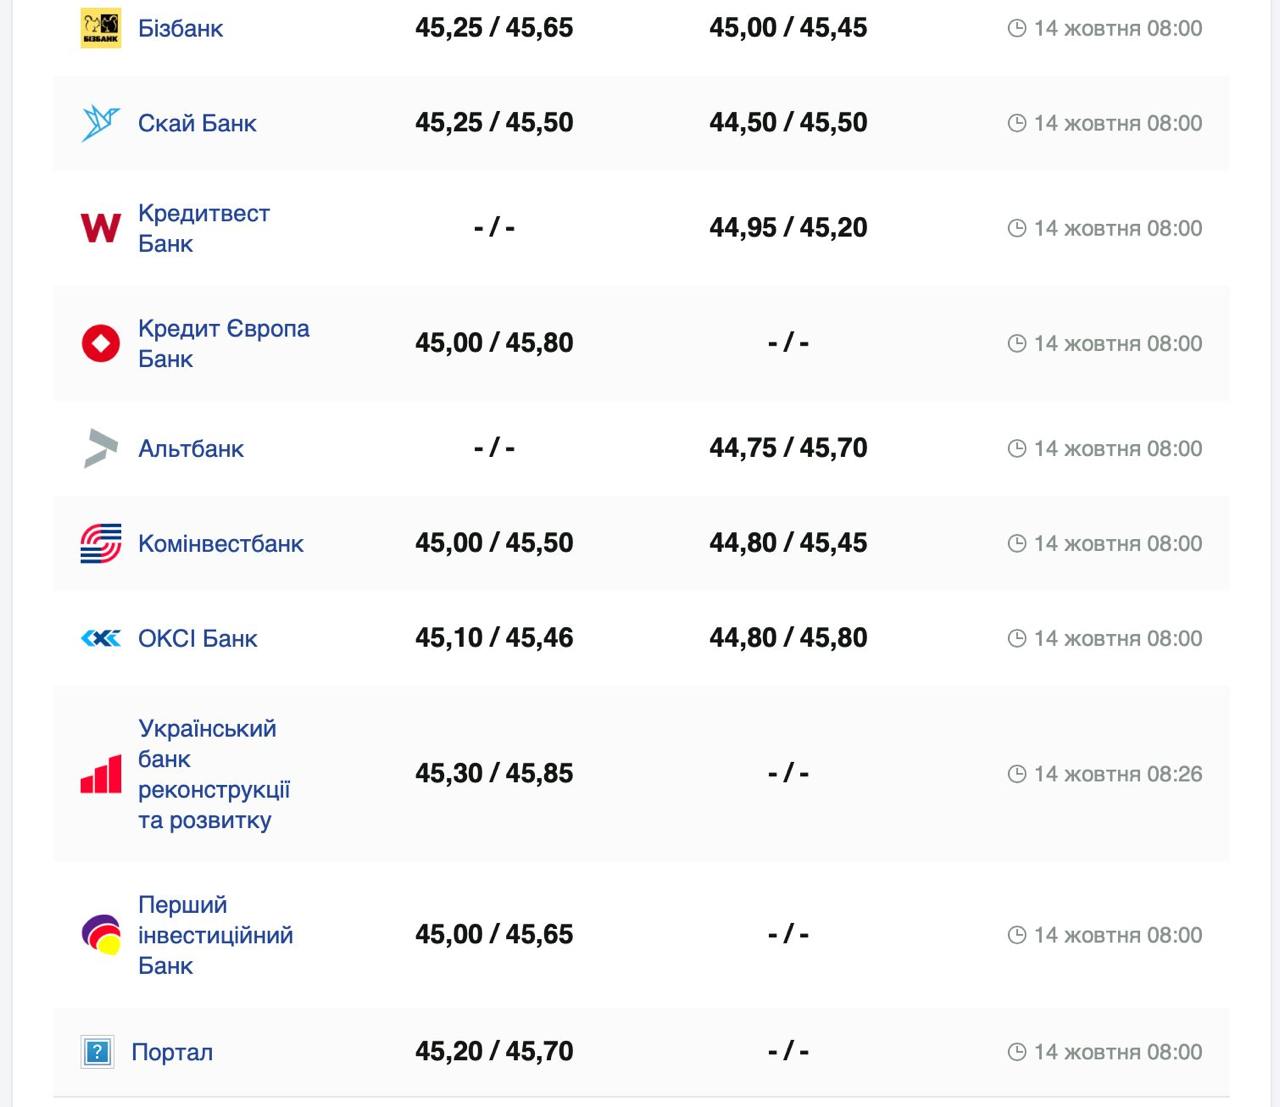The image size is (1280, 1107).
Task: Click the Альтбанк gray arrow logo
Action: point(100,448)
